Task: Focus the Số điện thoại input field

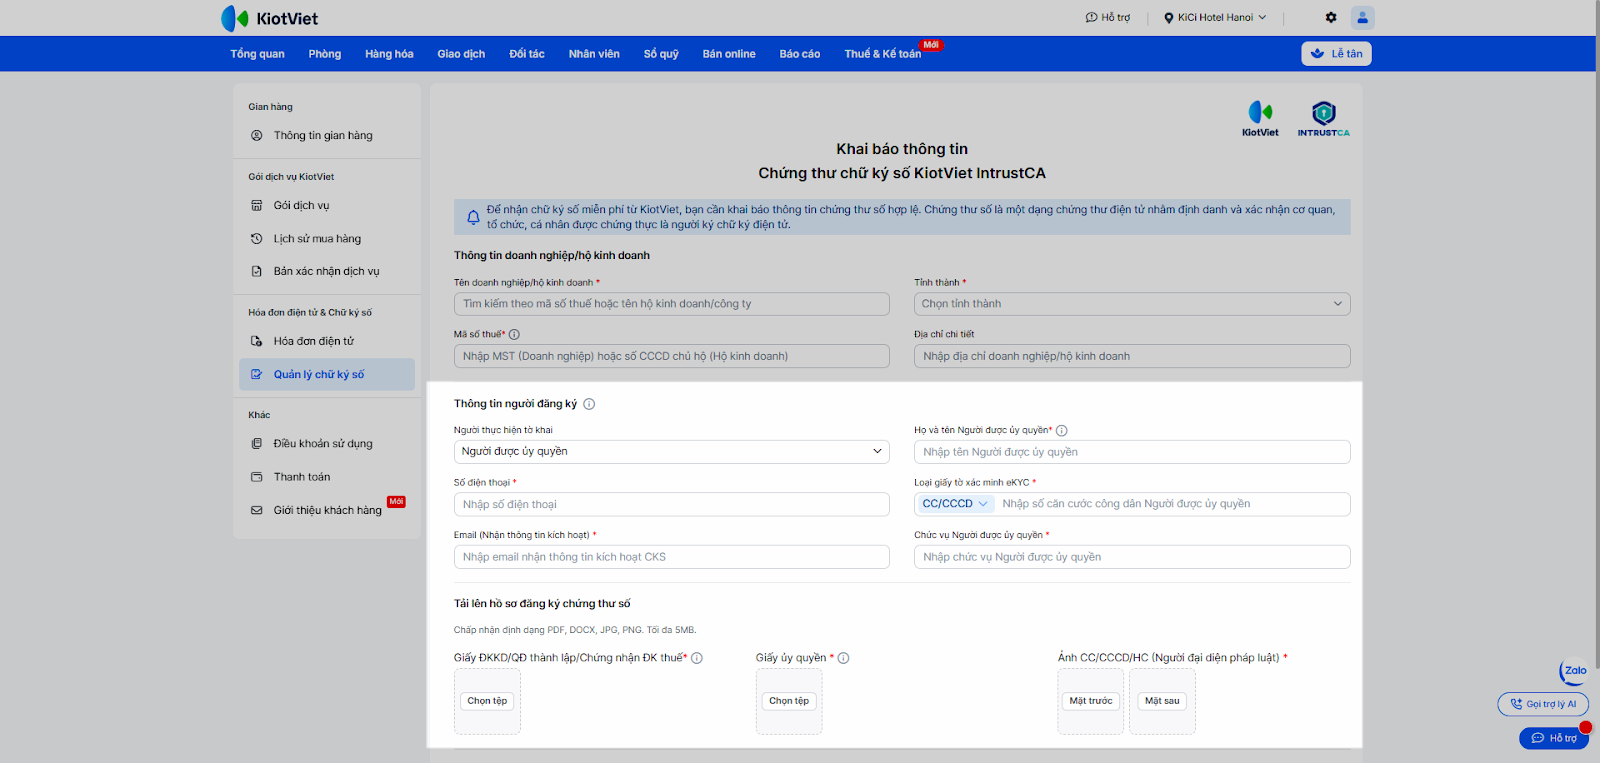Action: [x=671, y=504]
